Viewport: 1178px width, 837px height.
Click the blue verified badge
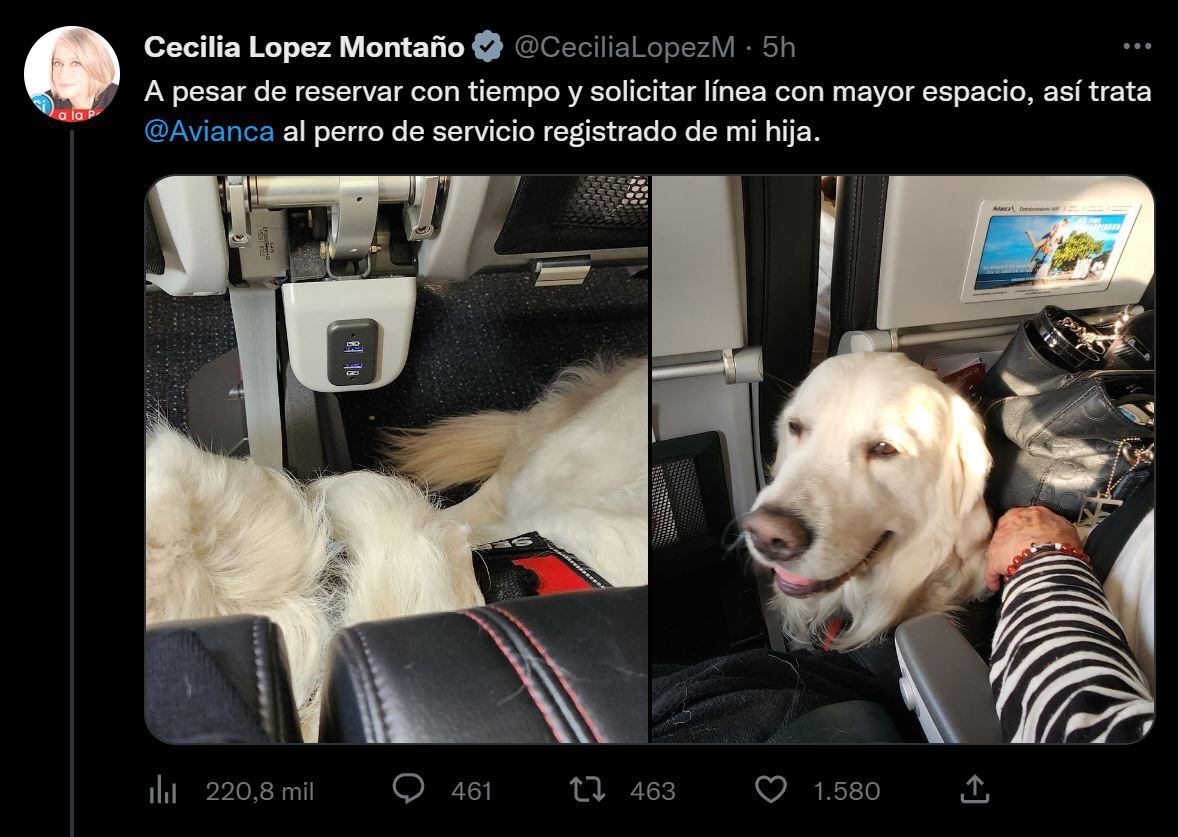point(488,47)
